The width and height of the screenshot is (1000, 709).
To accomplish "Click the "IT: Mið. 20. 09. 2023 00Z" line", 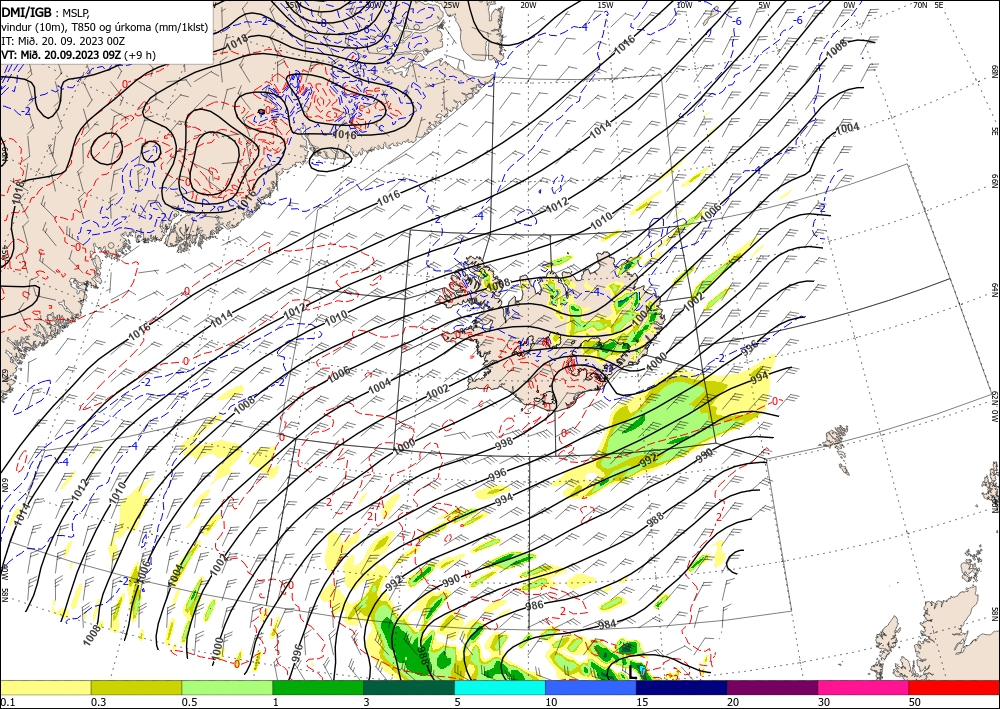I will (63, 40).
